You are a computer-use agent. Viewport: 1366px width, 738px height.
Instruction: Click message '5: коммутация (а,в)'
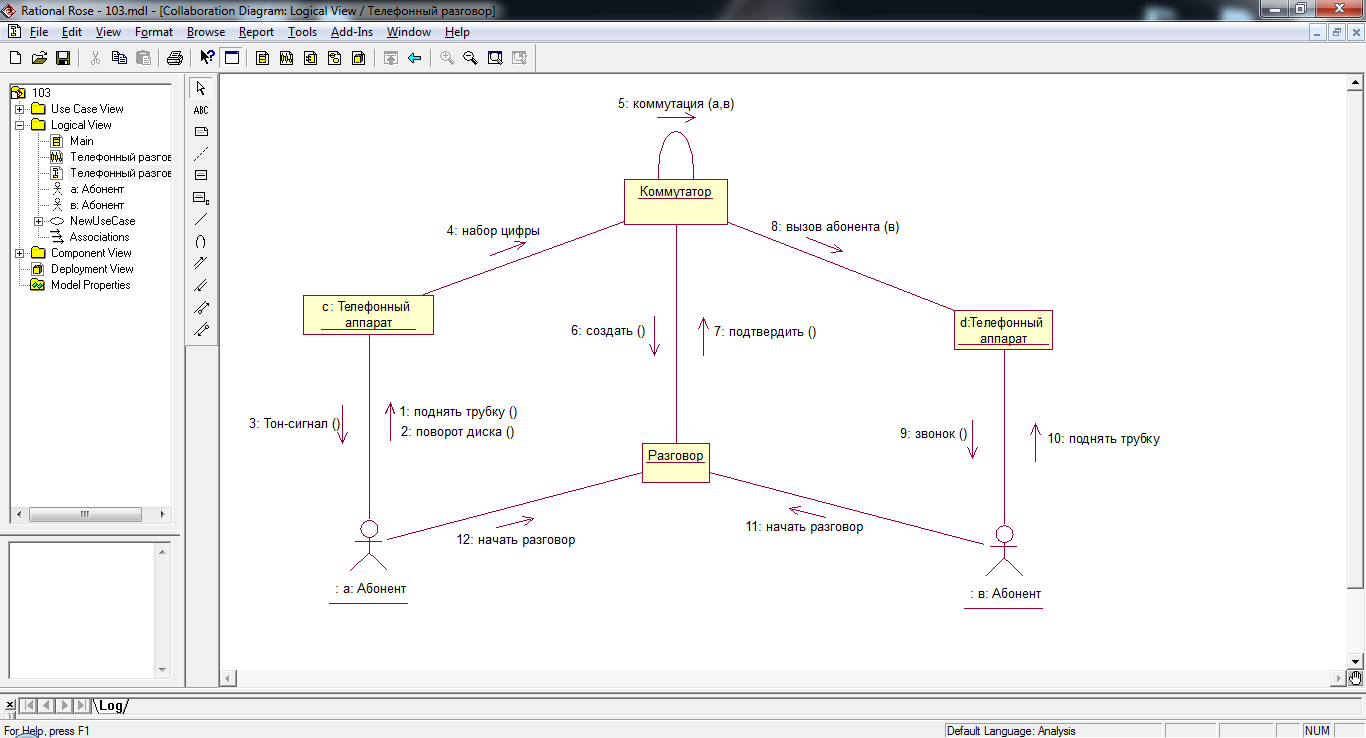pos(676,103)
